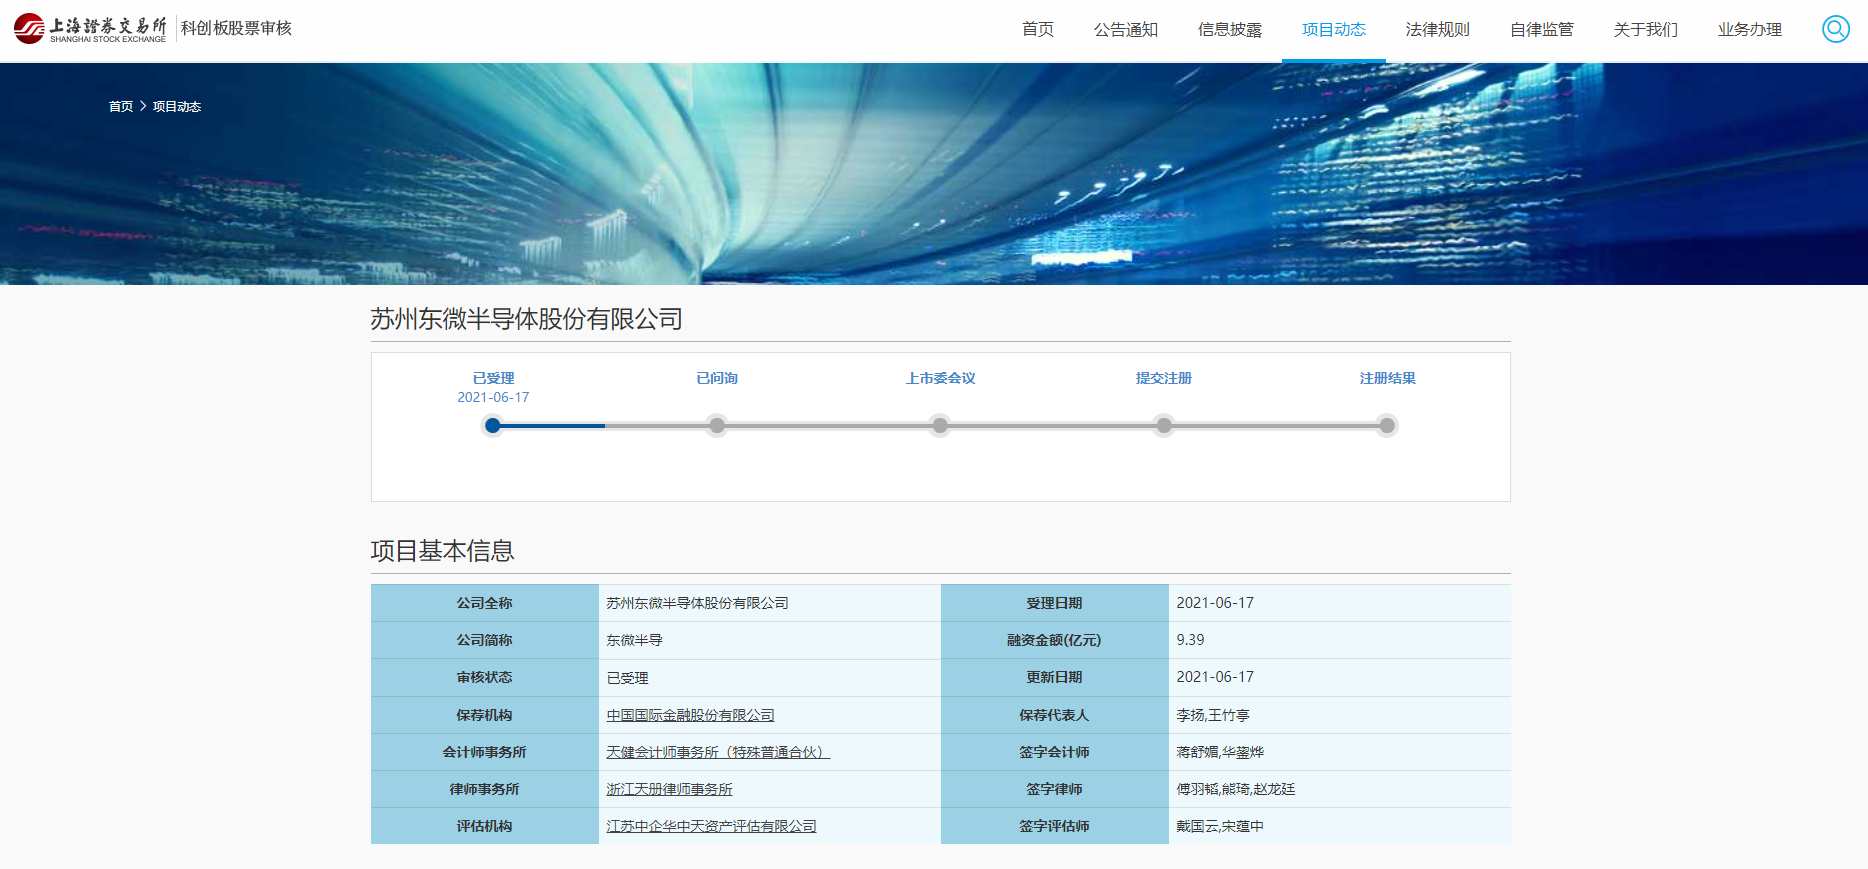Screen dimensions: 1868x869
Task: Click the 保荐代表人 header cell
Action: point(1054,715)
